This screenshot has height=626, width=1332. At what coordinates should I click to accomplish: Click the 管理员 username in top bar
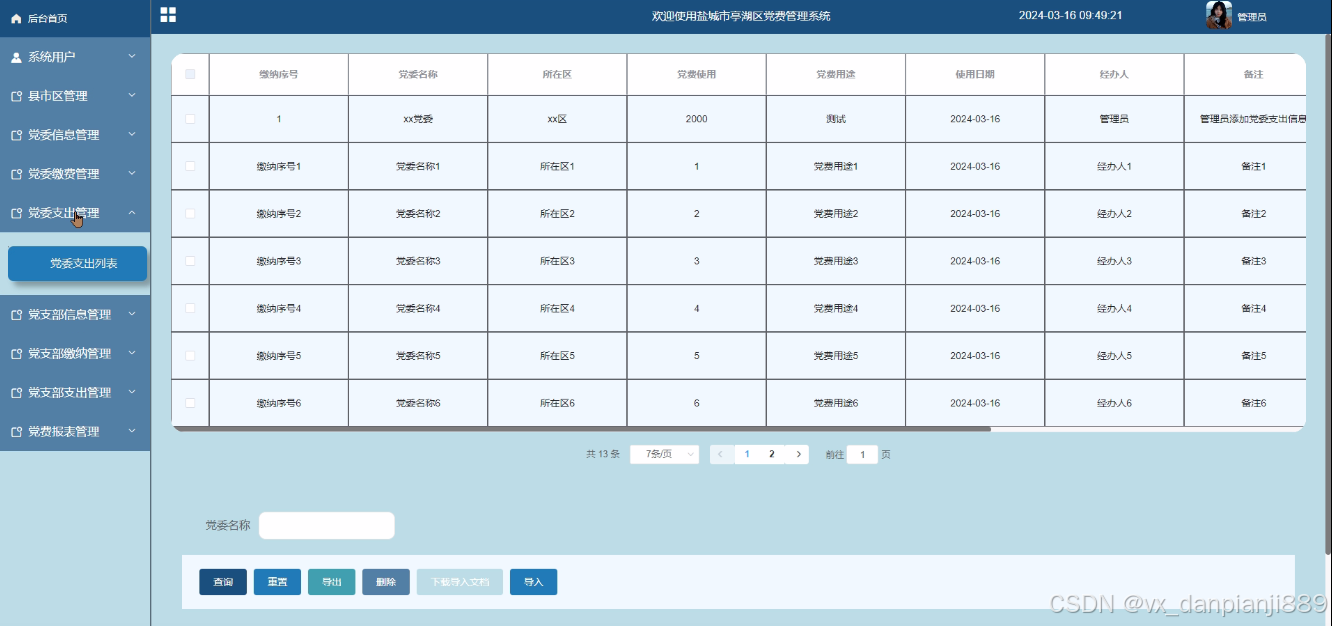[x=1252, y=17]
